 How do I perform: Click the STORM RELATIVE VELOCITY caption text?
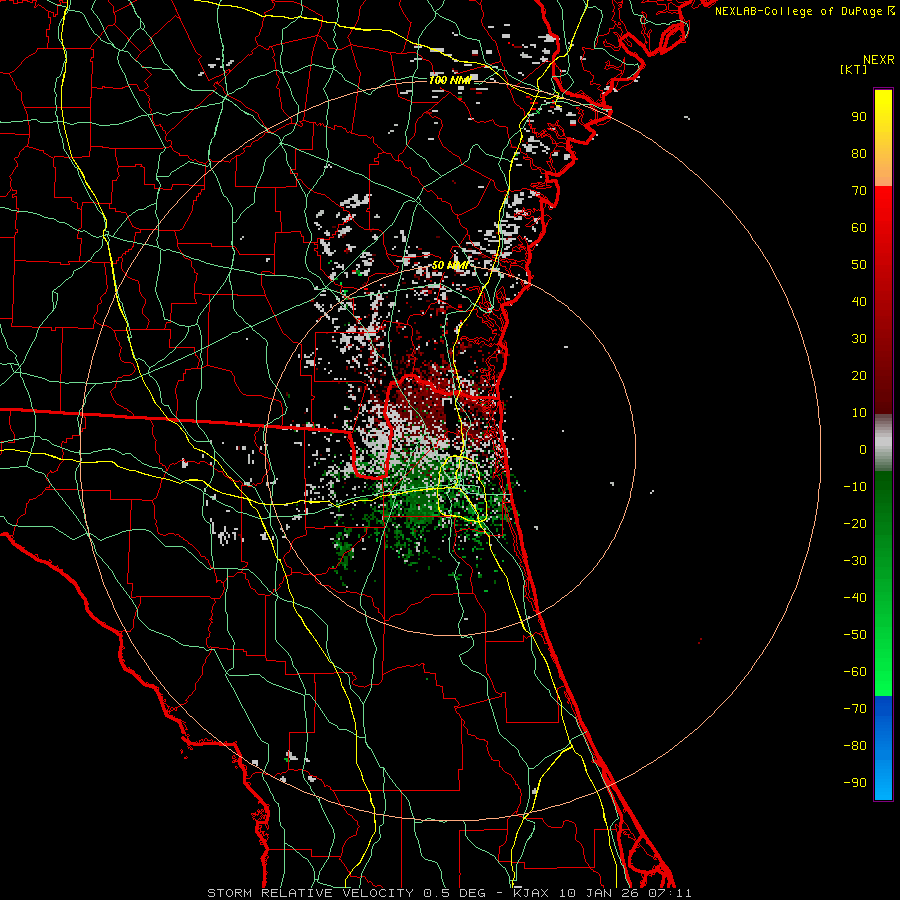[x=310, y=893]
